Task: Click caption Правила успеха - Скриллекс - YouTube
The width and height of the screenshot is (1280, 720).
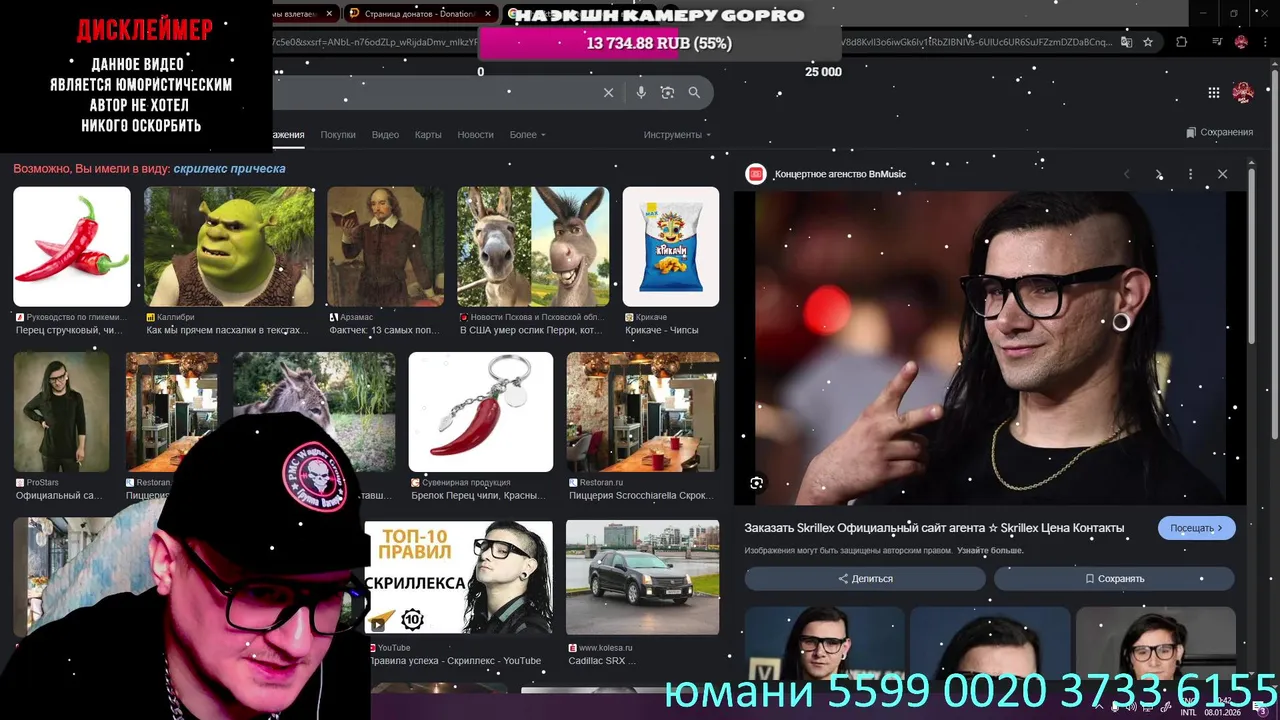Action: [x=455, y=661]
